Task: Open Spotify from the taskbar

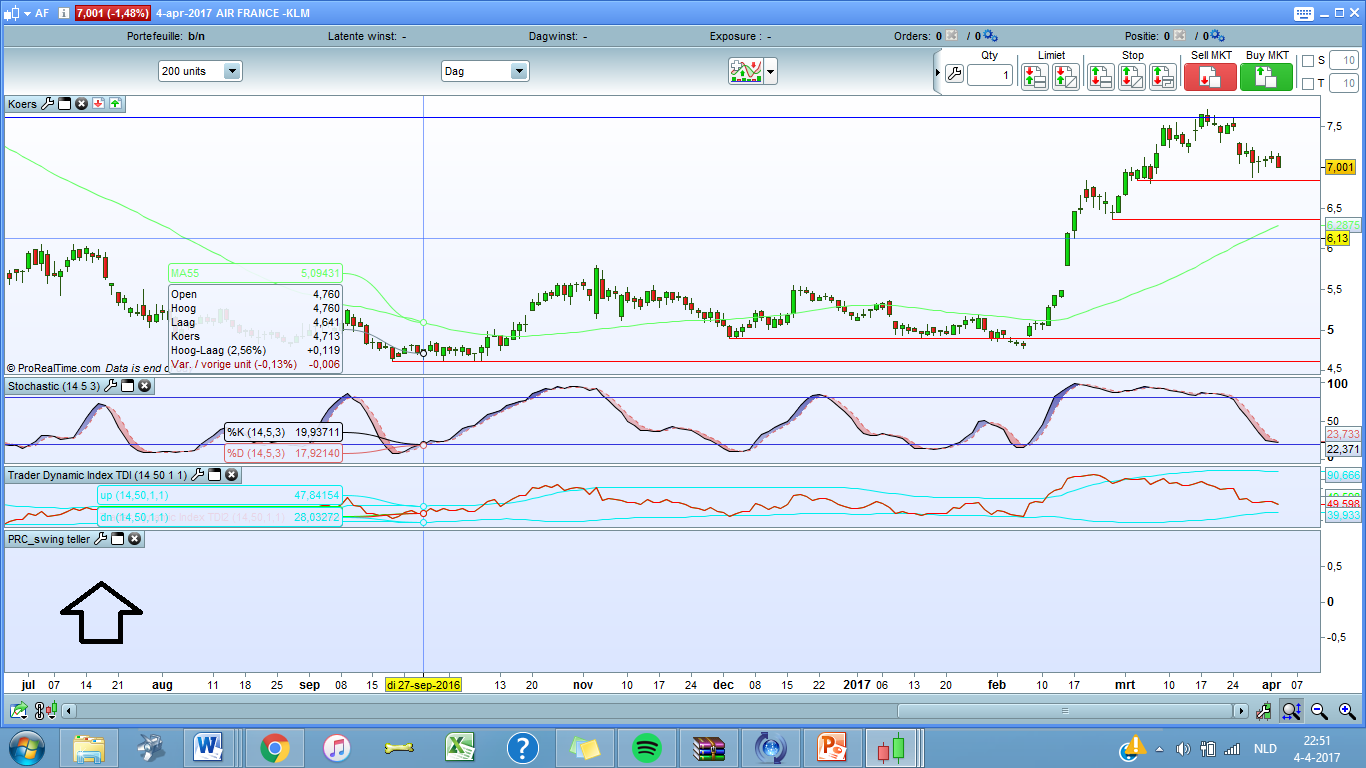Action: [x=647, y=747]
